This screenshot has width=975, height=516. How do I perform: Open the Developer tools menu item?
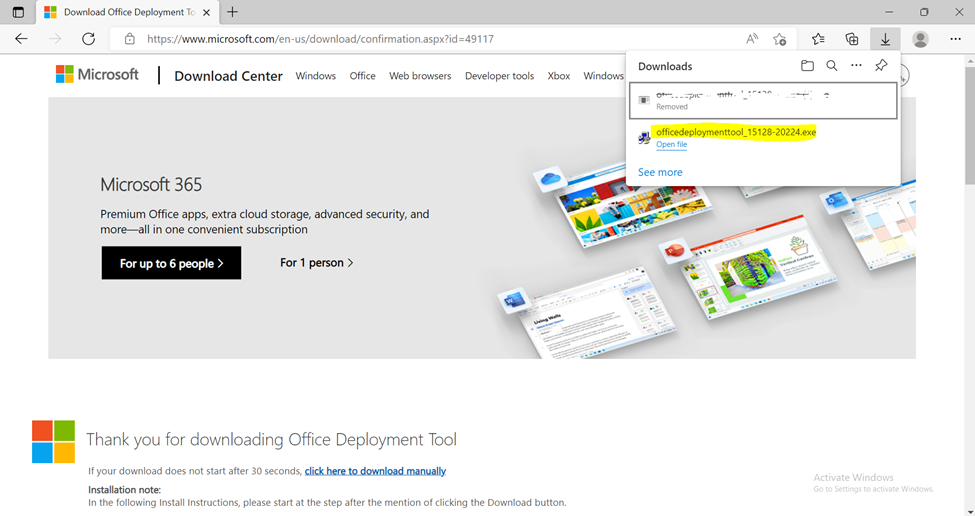pos(499,76)
